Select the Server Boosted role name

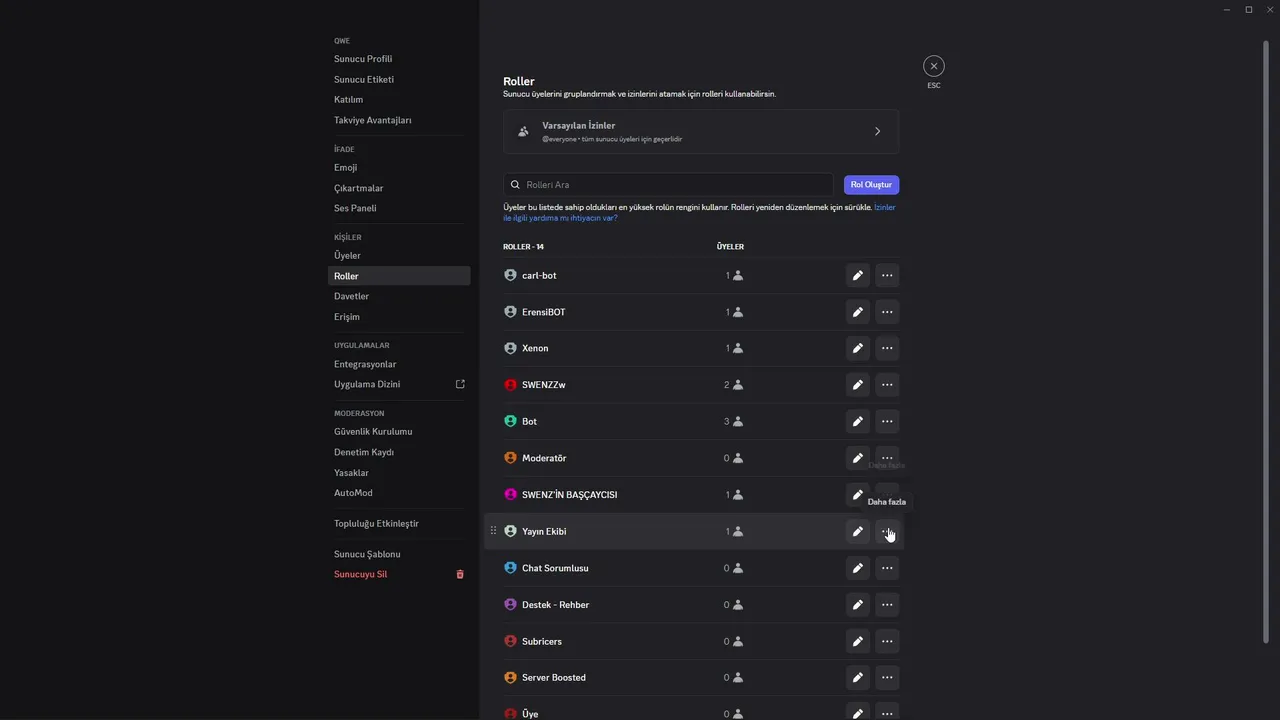click(554, 677)
